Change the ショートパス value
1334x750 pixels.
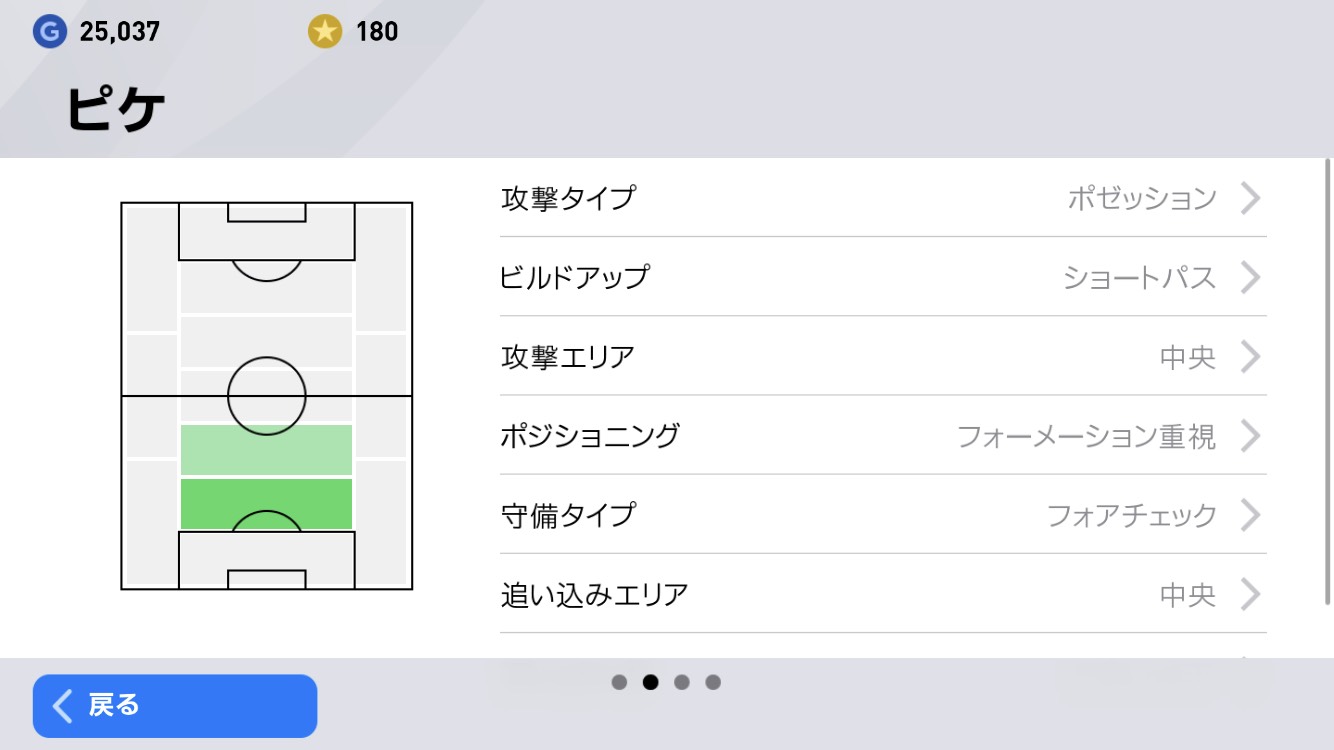tap(1140, 277)
